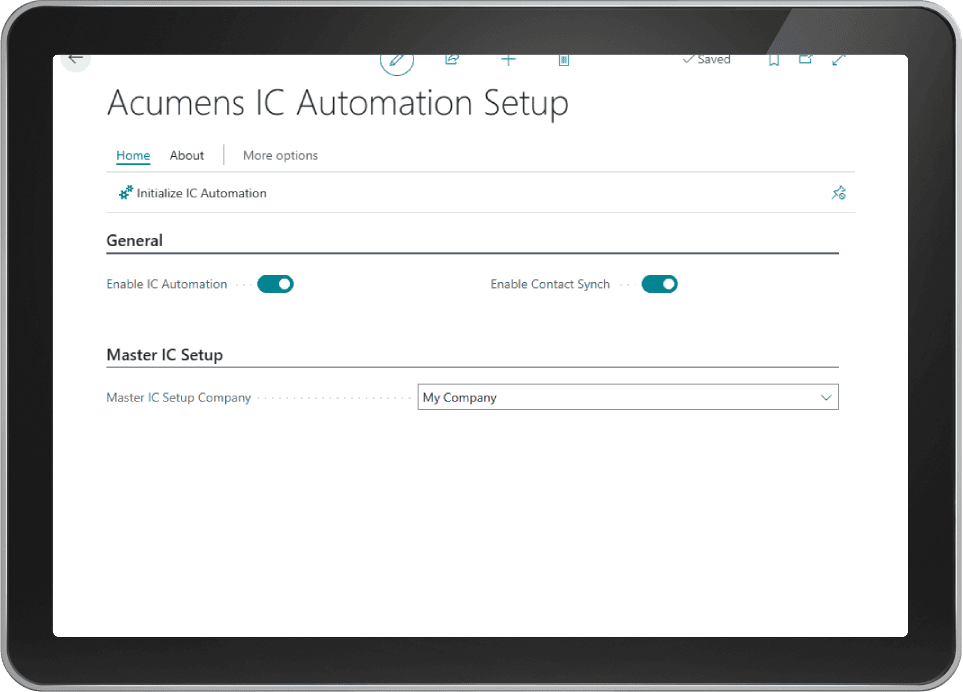This screenshot has height=692, width=963.
Task: Collapse the Master IC Setup section header
Action: pyautogui.click(x=165, y=355)
